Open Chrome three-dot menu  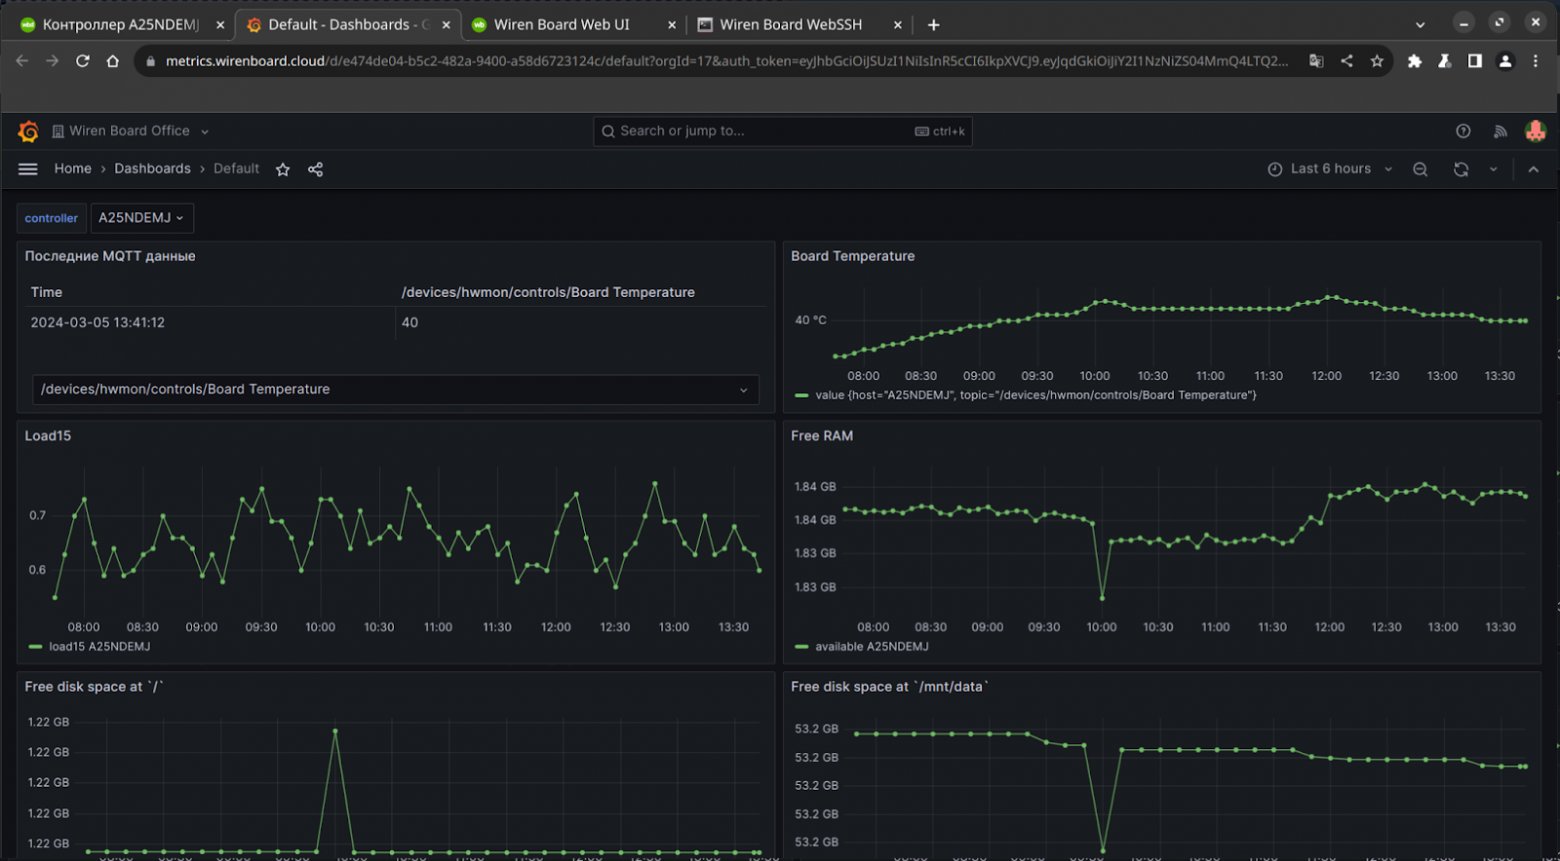click(x=1536, y=61)
